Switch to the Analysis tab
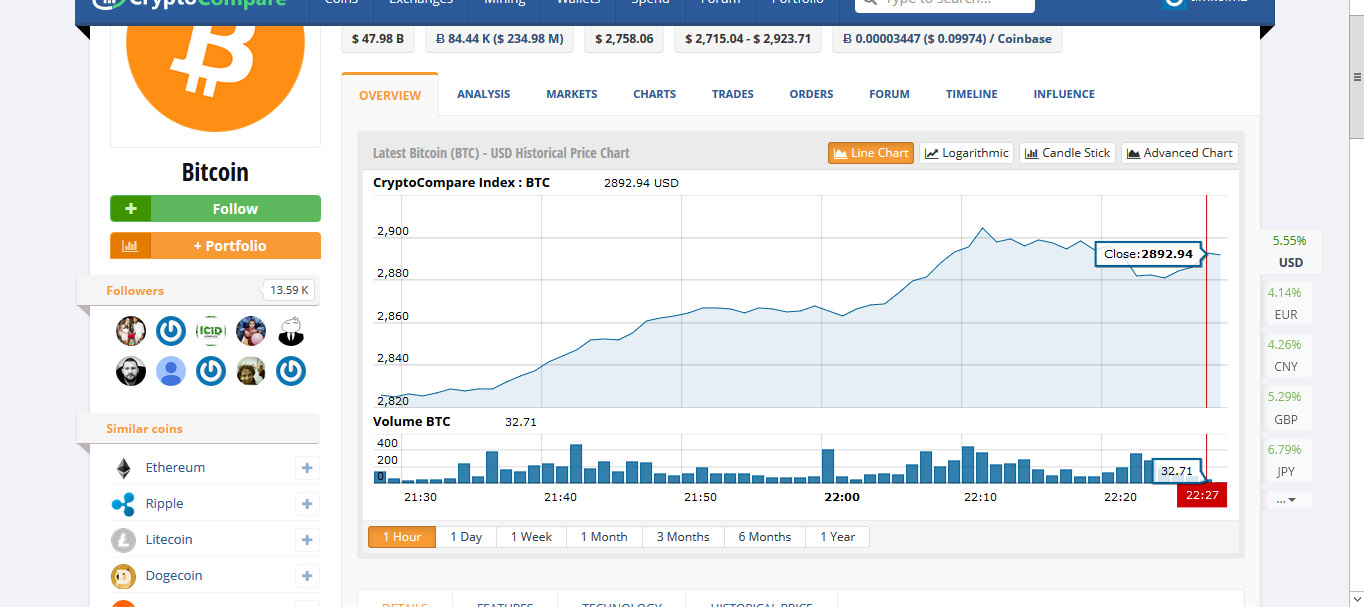Viewport: 1364px width, 607px height. click(484, 94)
